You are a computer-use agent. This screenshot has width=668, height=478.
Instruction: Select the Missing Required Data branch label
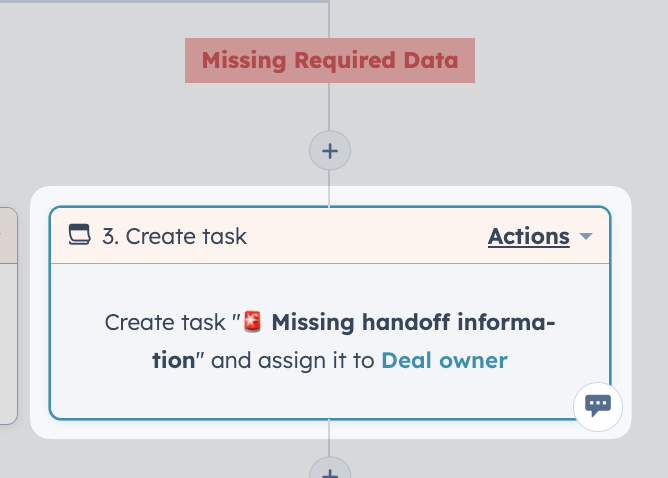pos(330,60)
